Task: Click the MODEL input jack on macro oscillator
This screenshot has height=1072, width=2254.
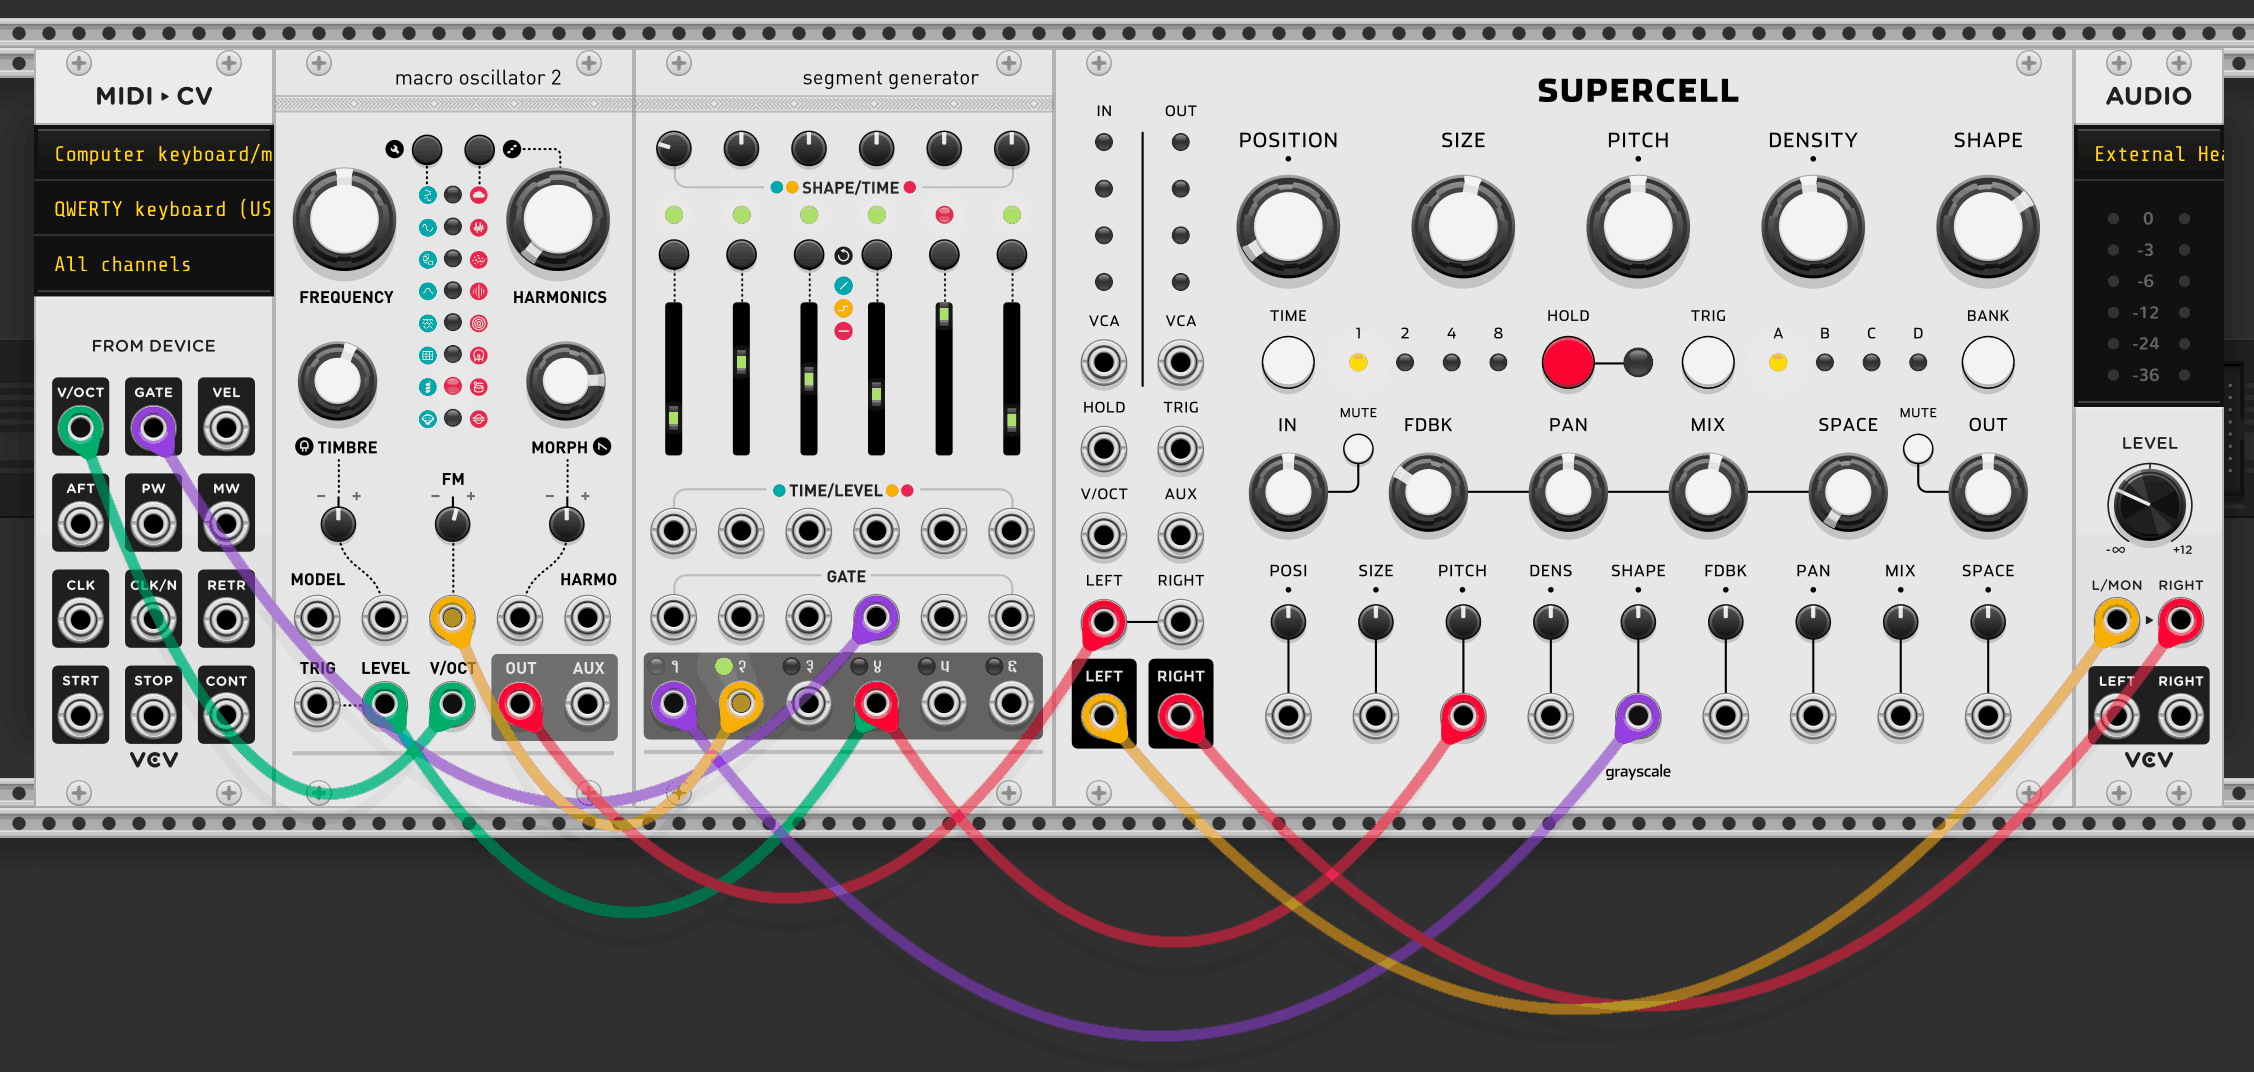Action: (x=317, y=619)
